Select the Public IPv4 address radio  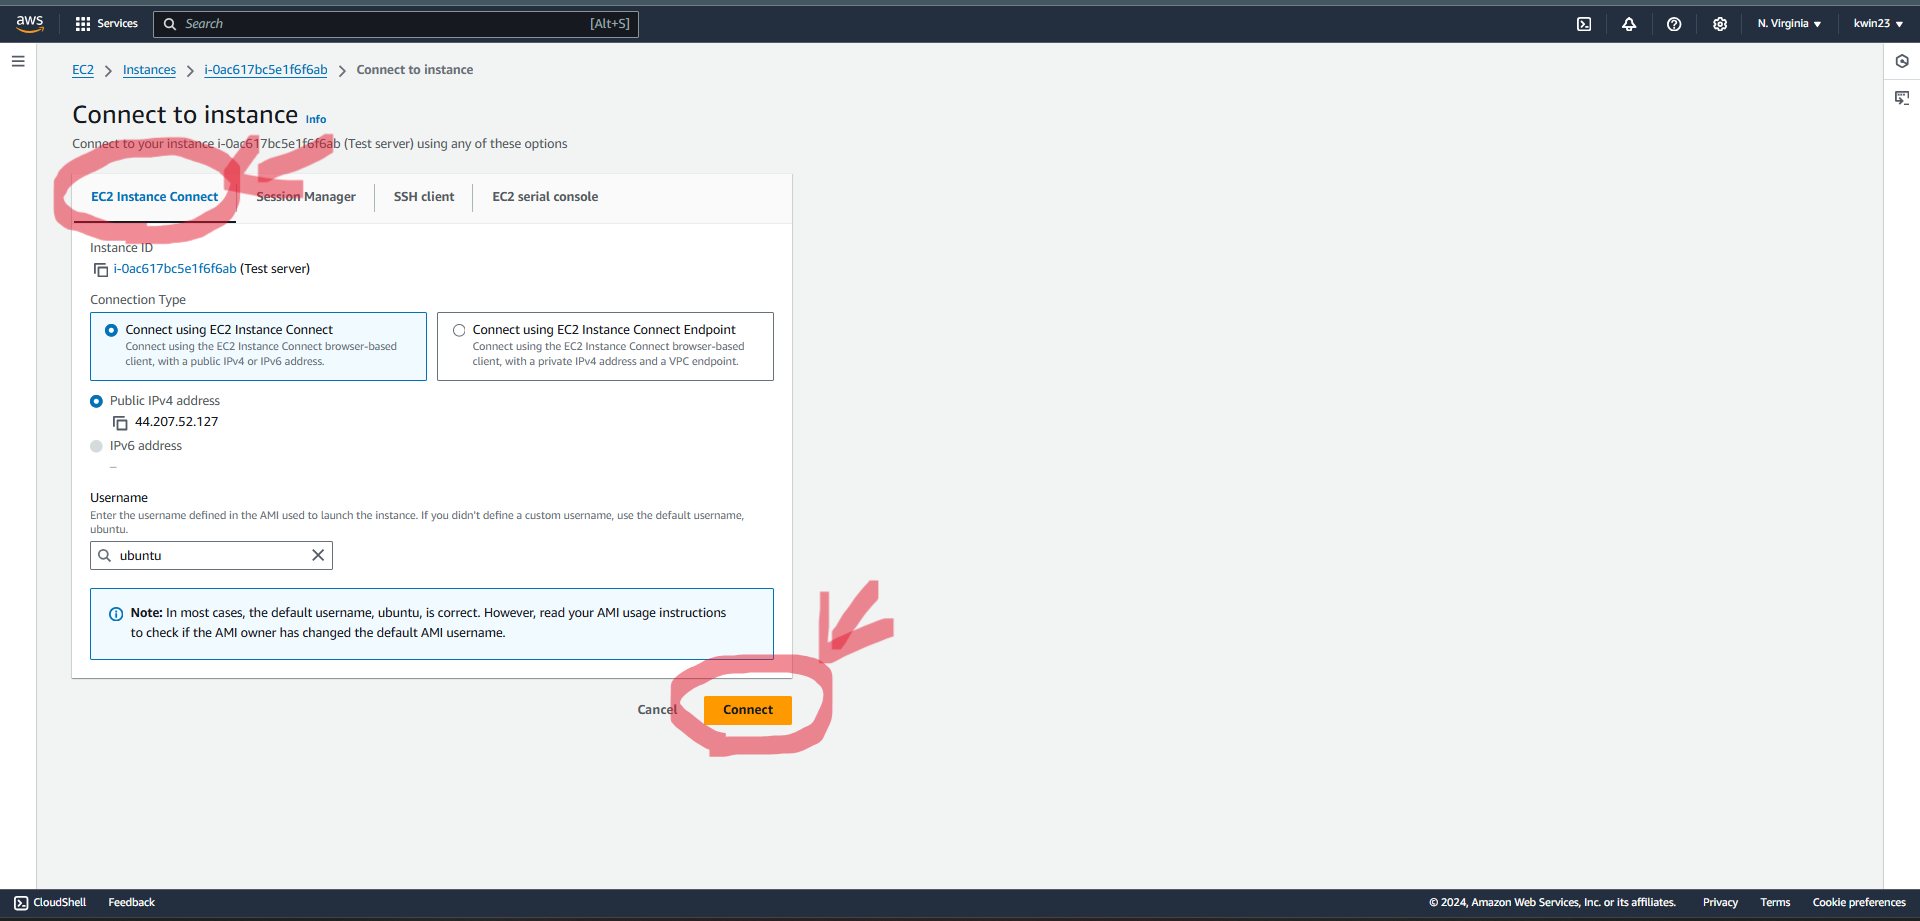96,401
